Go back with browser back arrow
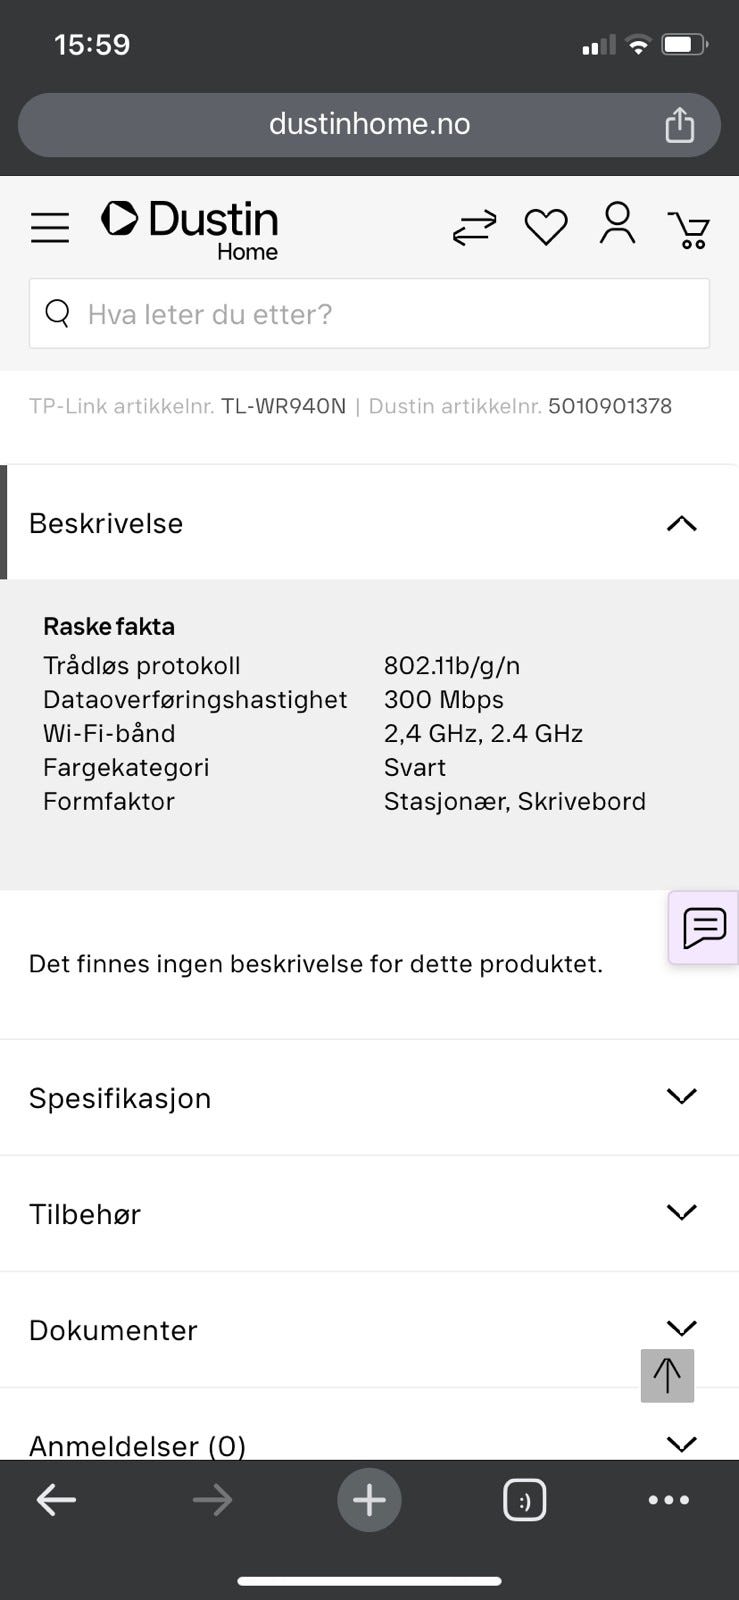739x1600 pixels. tap(56, 1499)
